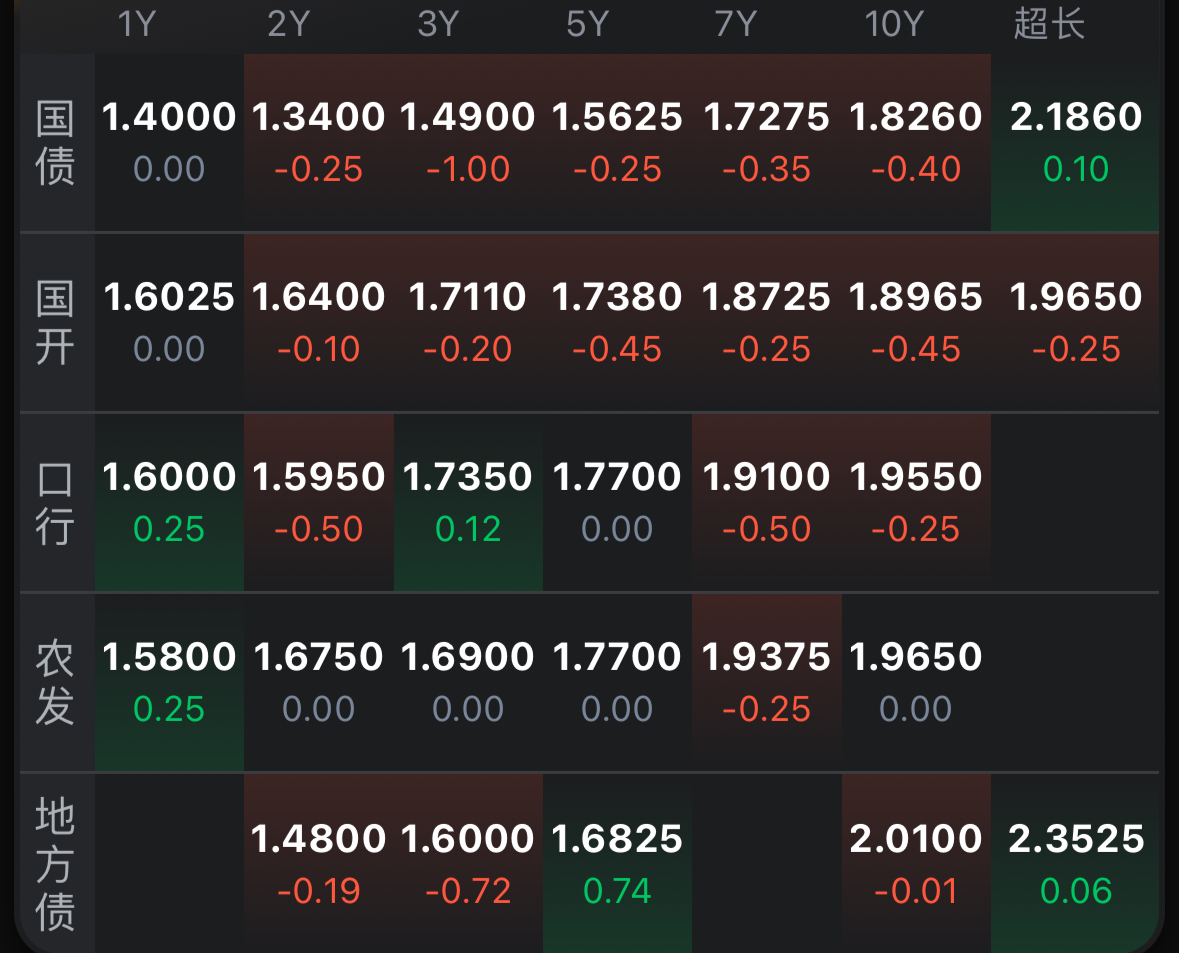The image size is (1179, 953).
Task: Click the 国债 3Y yield 1.4900
Action: point(468,141)
